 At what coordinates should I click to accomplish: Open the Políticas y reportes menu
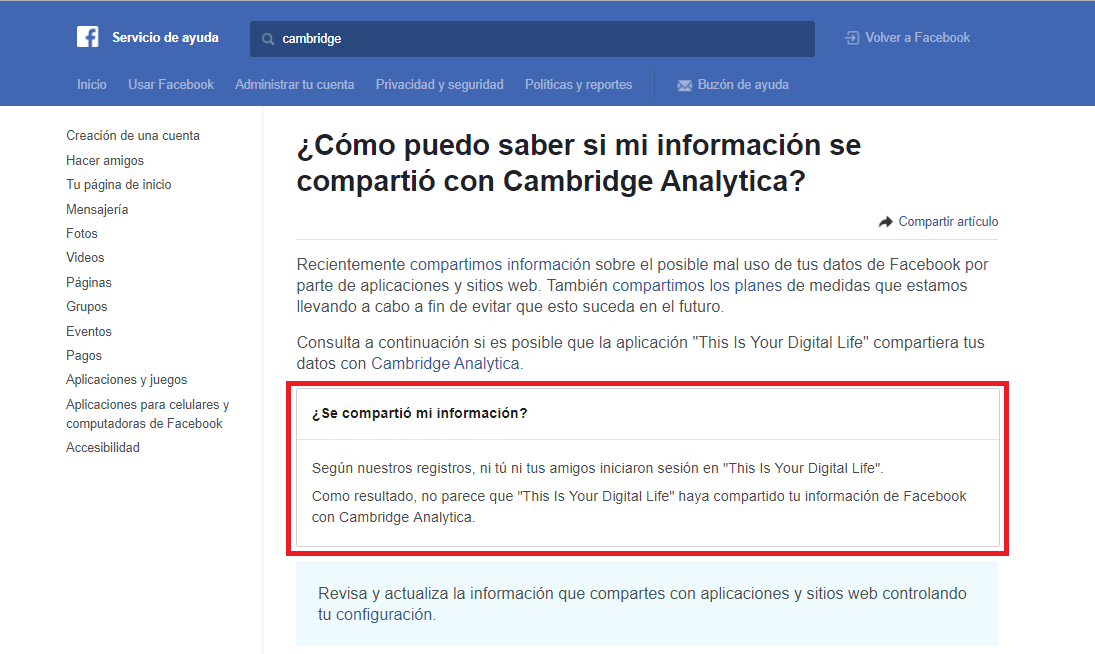(578, 84)
